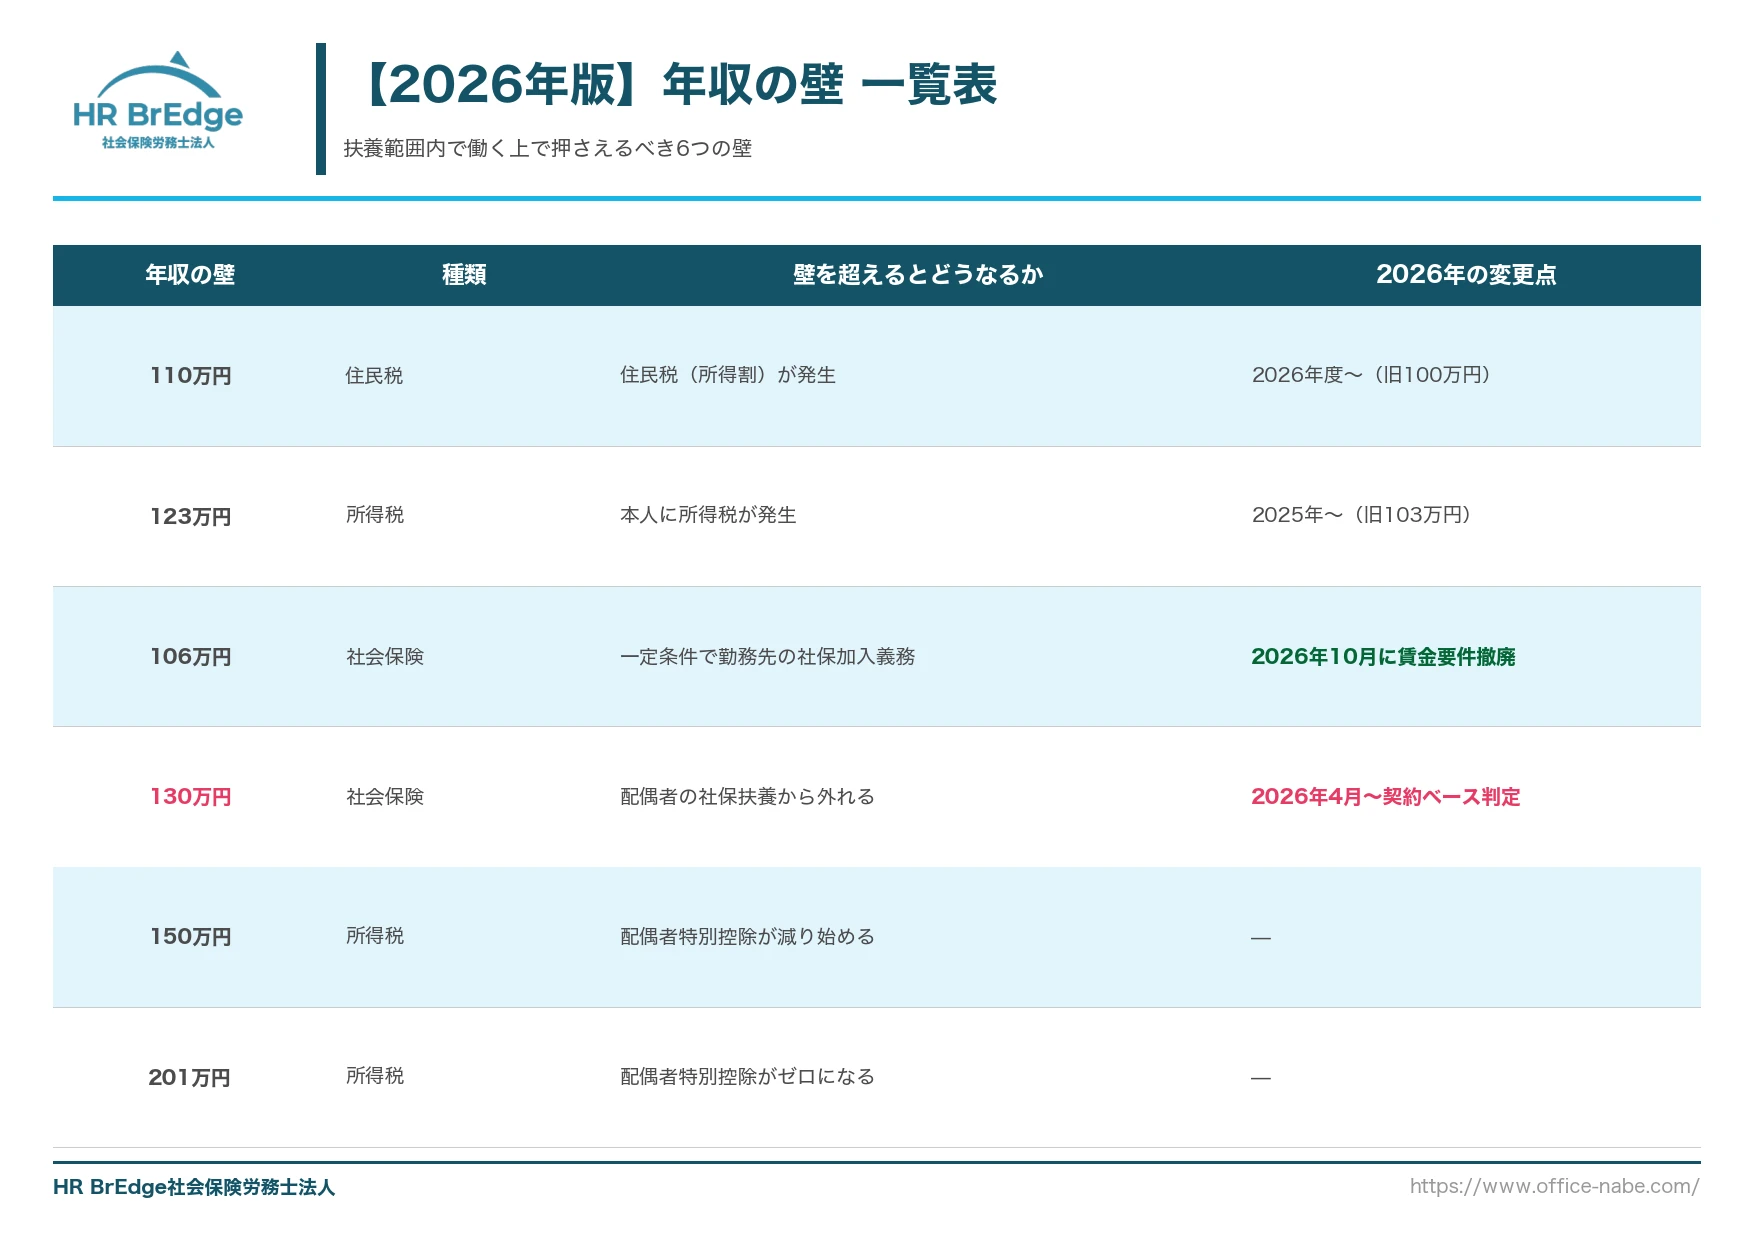Click the 住民税 cell

pos(374,375)
